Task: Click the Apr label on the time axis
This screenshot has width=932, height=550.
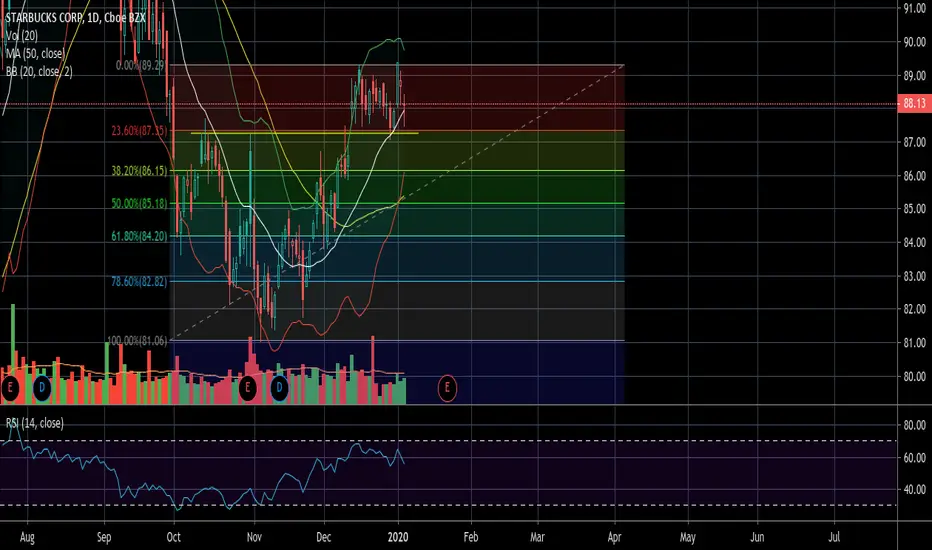Action: [x=615, y=538]
